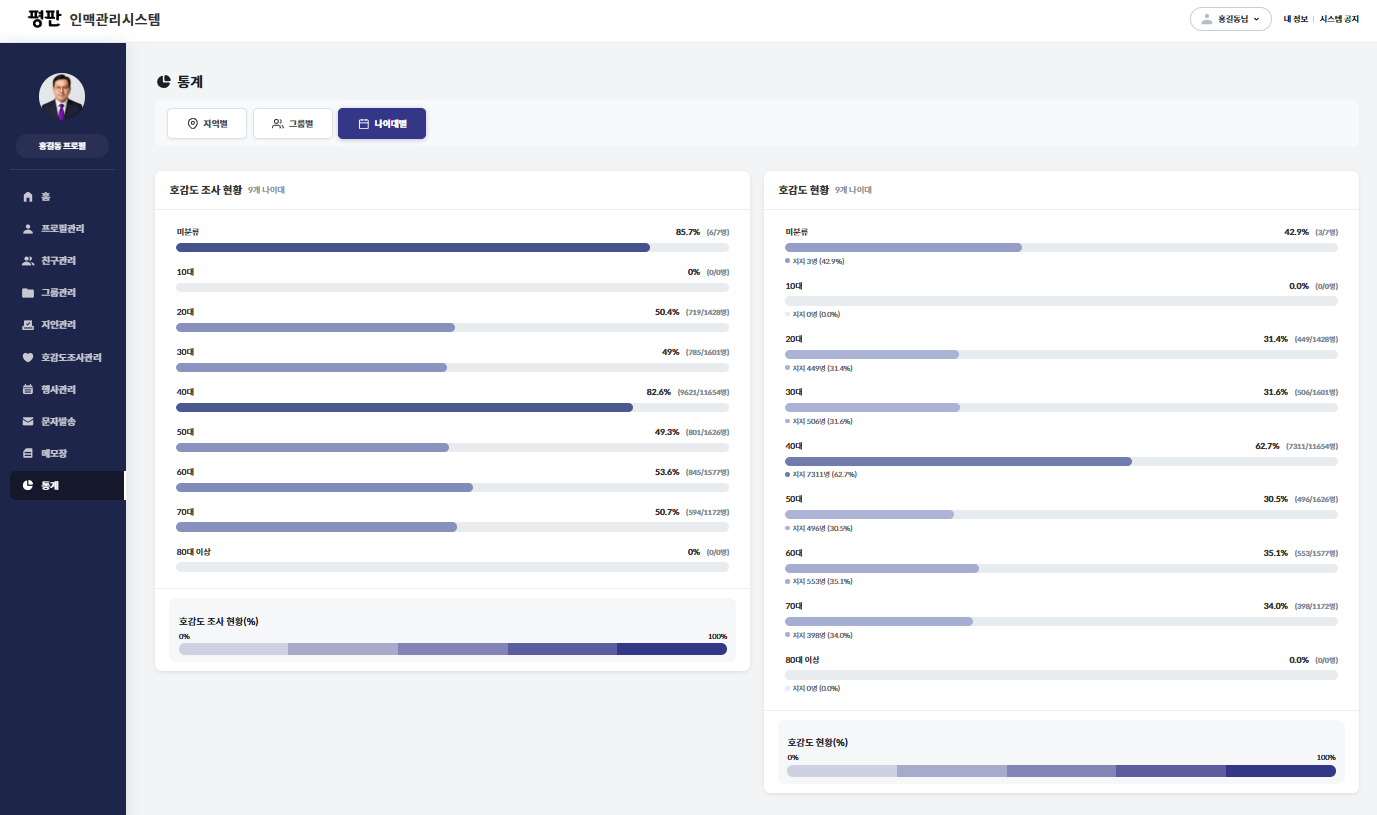Switch to the 지역별 tab
The height and width of the screenshot is (815, 1377).
pyautogui.click(x=207, y=124)
